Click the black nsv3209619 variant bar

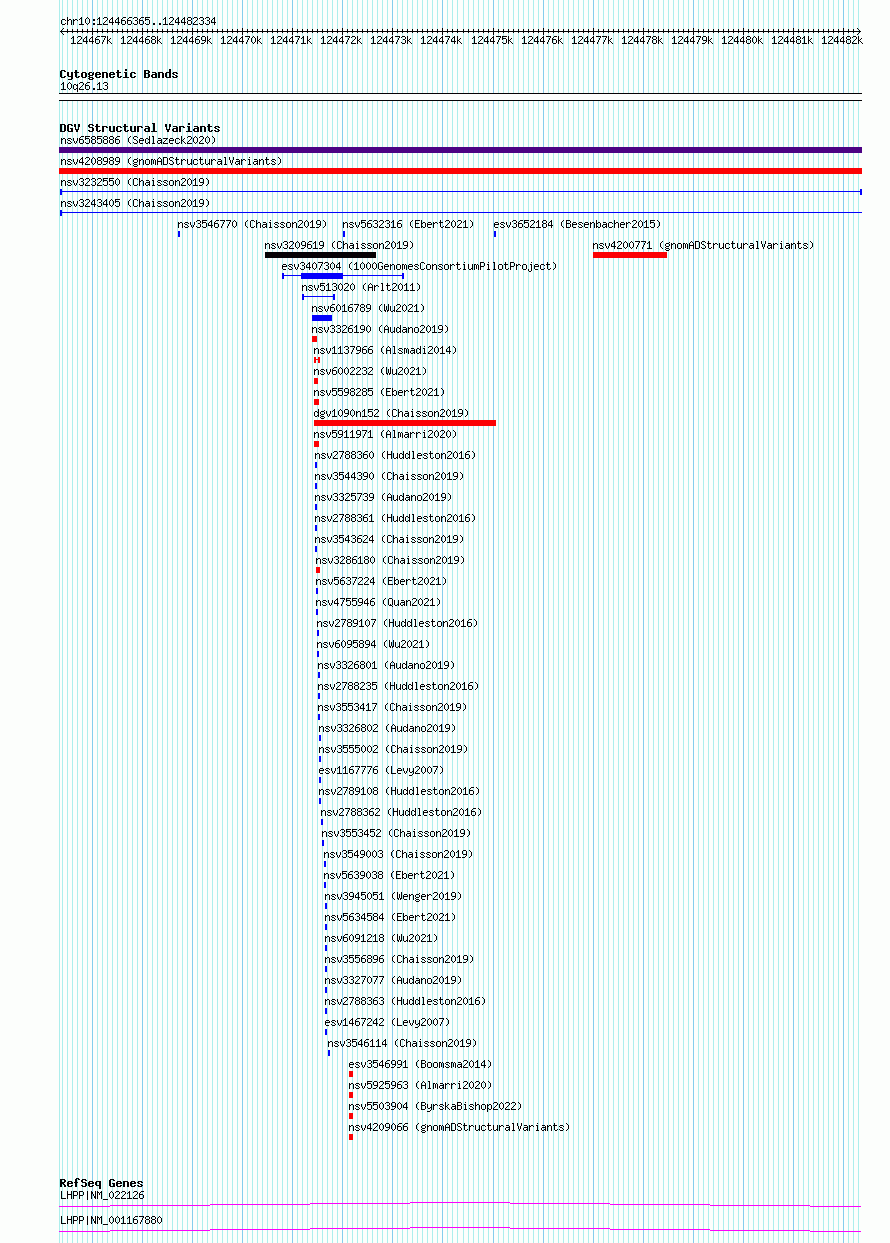click(320, 255)
